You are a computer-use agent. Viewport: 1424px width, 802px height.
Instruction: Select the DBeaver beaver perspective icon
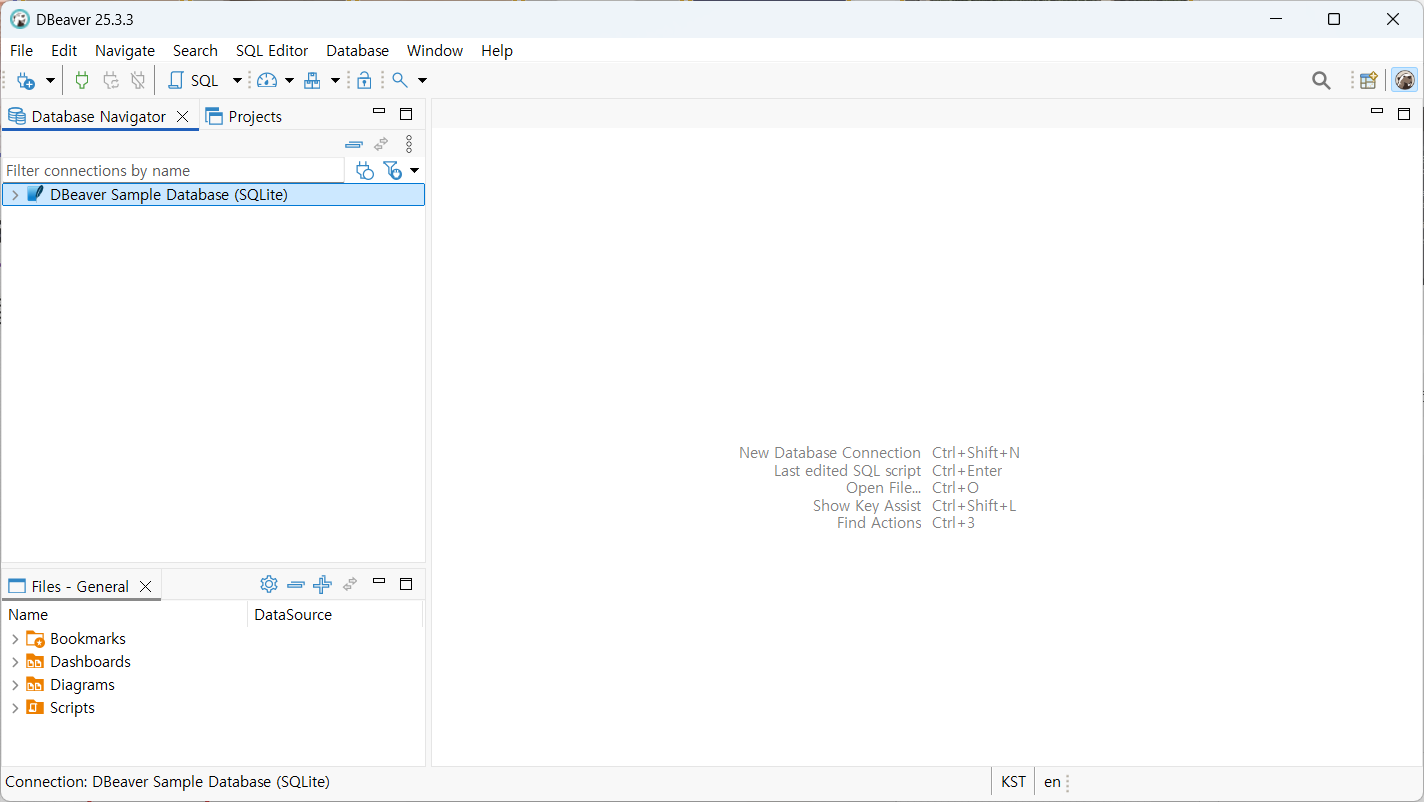pos(1405,81)
